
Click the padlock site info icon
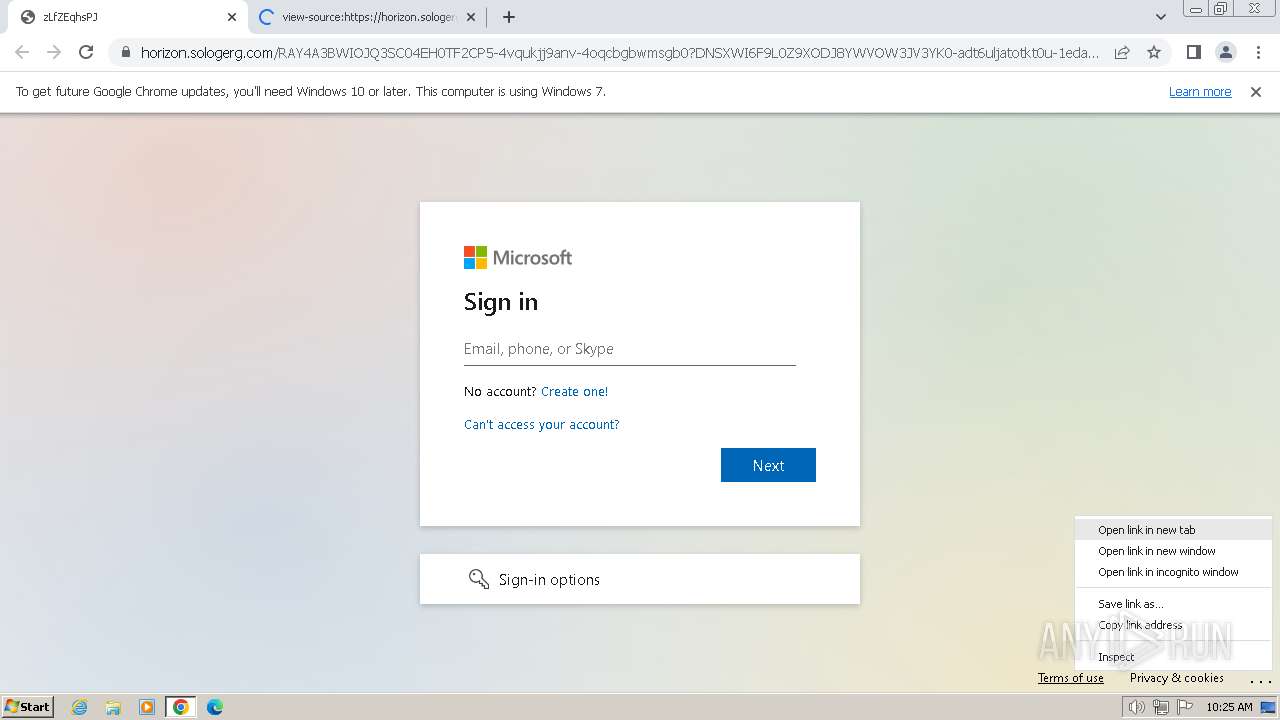pyautogui.click(x=125, y=52)
